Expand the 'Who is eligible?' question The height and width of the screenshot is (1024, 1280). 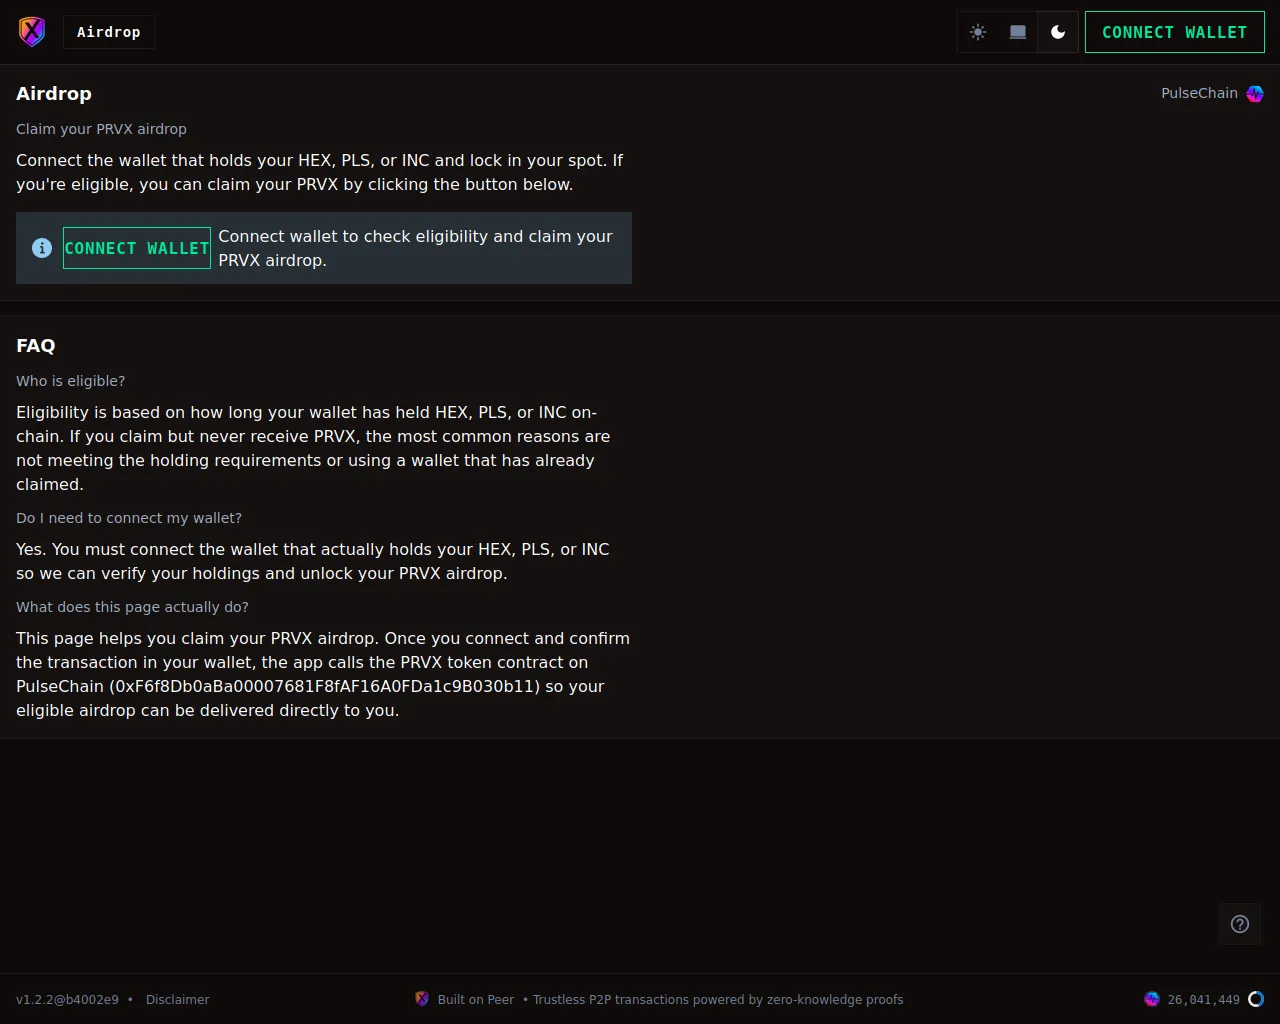[71, 381]
